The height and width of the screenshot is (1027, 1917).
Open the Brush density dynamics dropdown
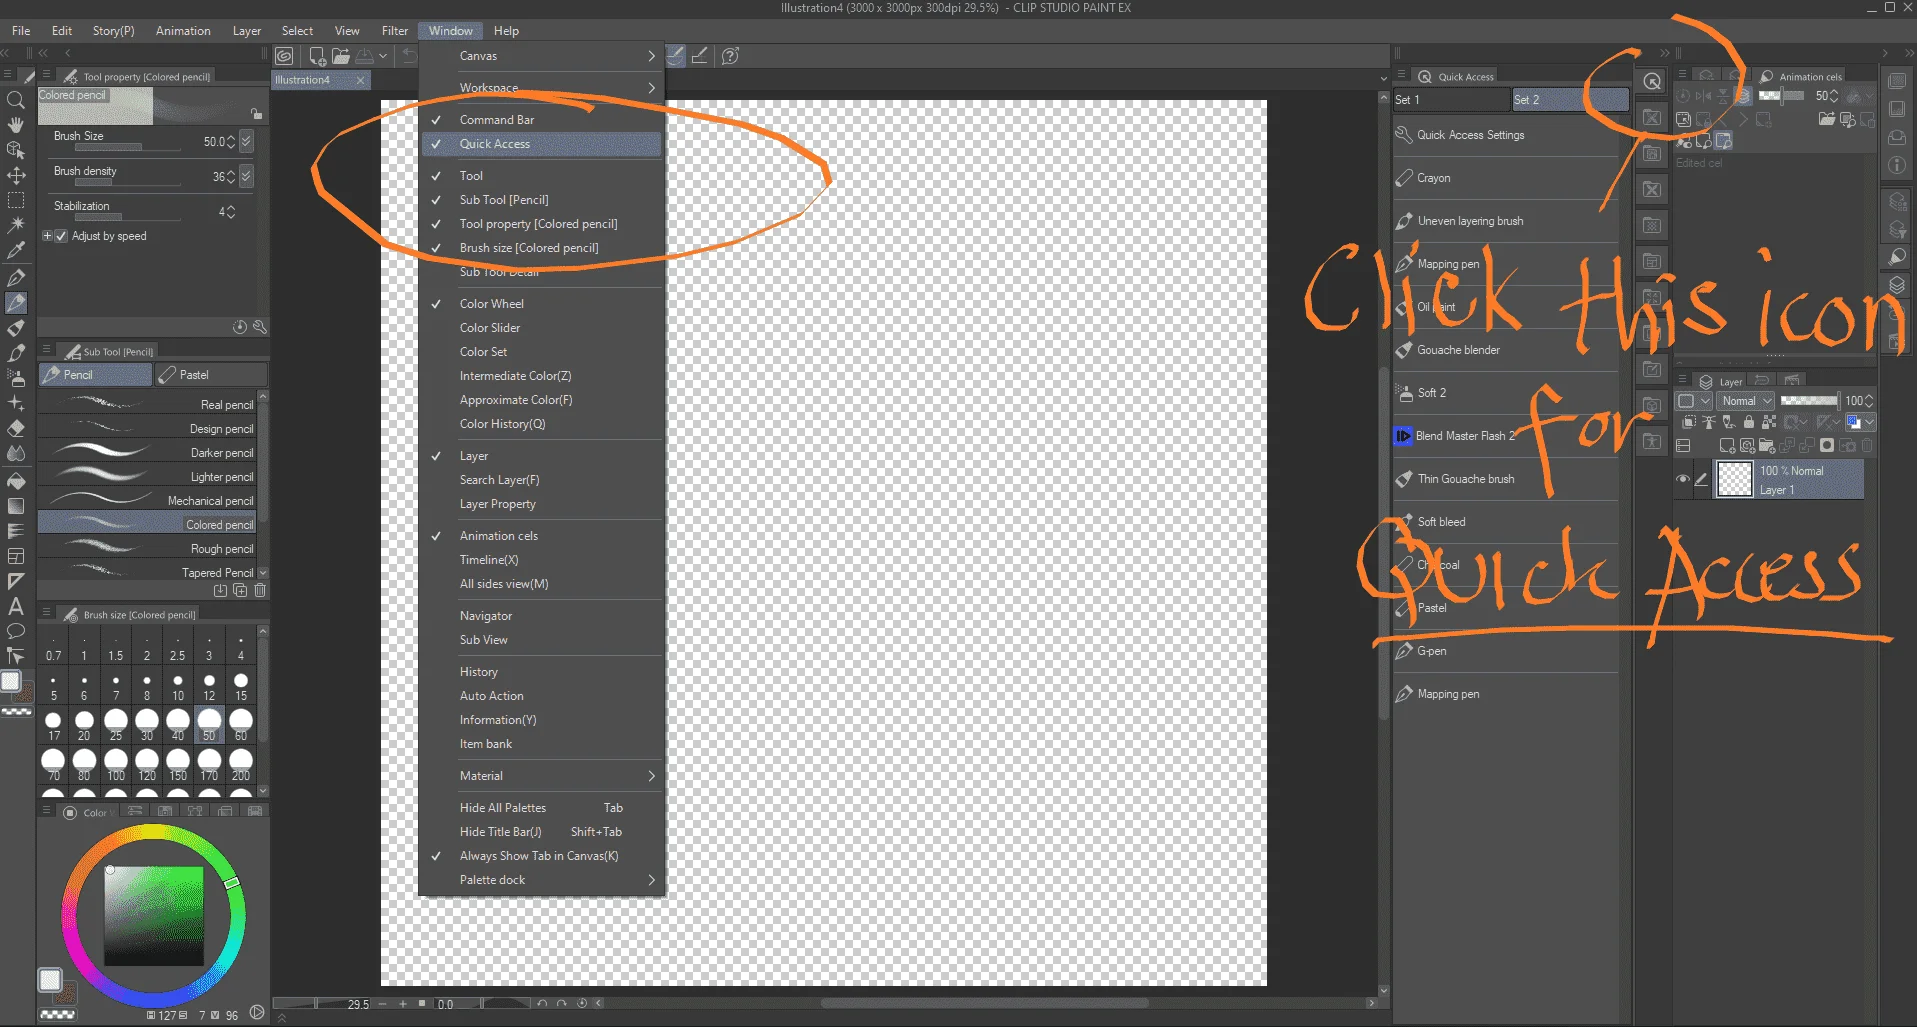[x=246, y=176]
